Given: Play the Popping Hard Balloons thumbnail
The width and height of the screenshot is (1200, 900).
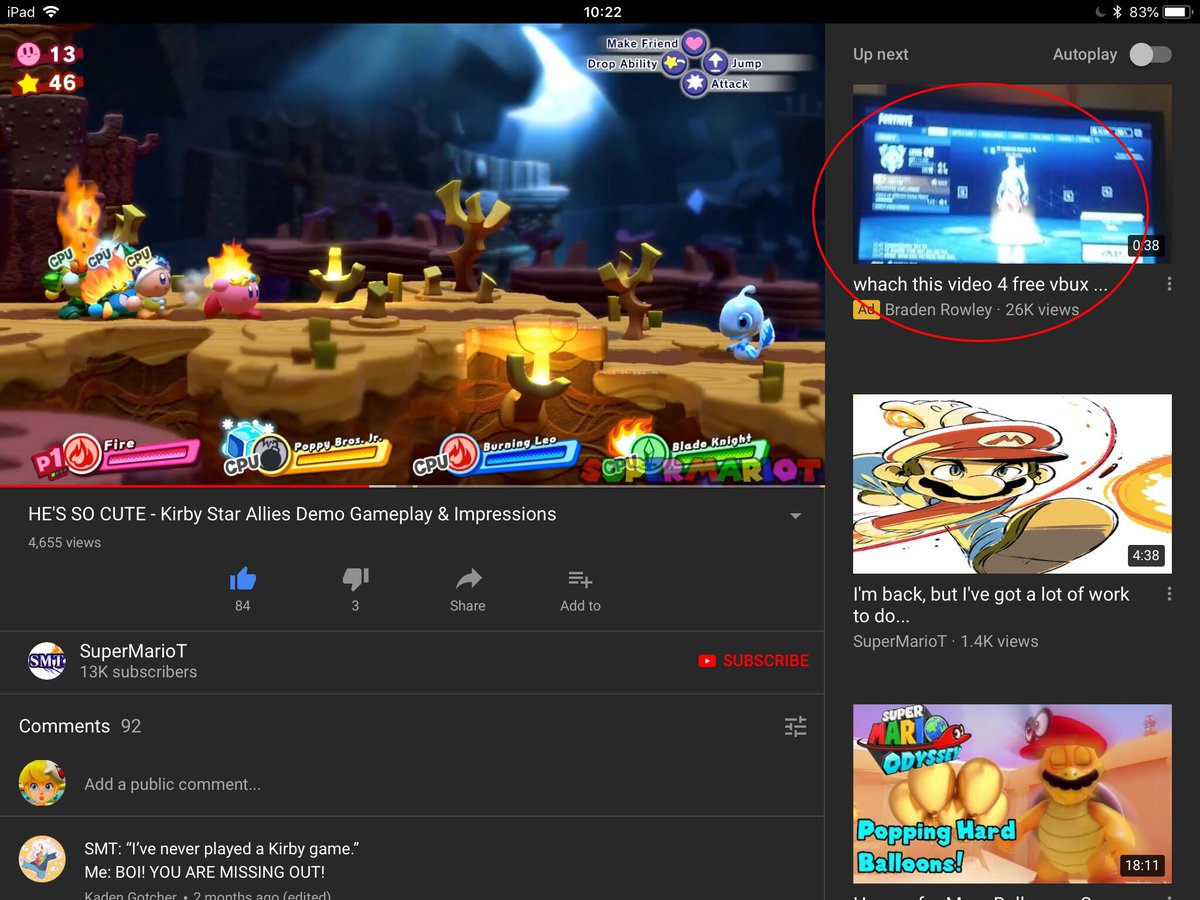Looking at the screenshot, I should tap(1012, 794).
